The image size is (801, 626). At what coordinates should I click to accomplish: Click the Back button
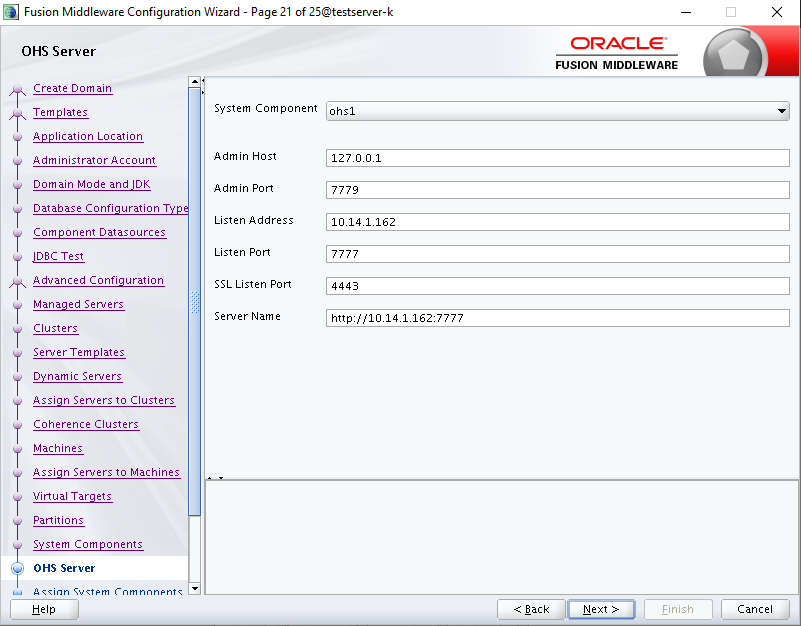[x=531, y=609]
